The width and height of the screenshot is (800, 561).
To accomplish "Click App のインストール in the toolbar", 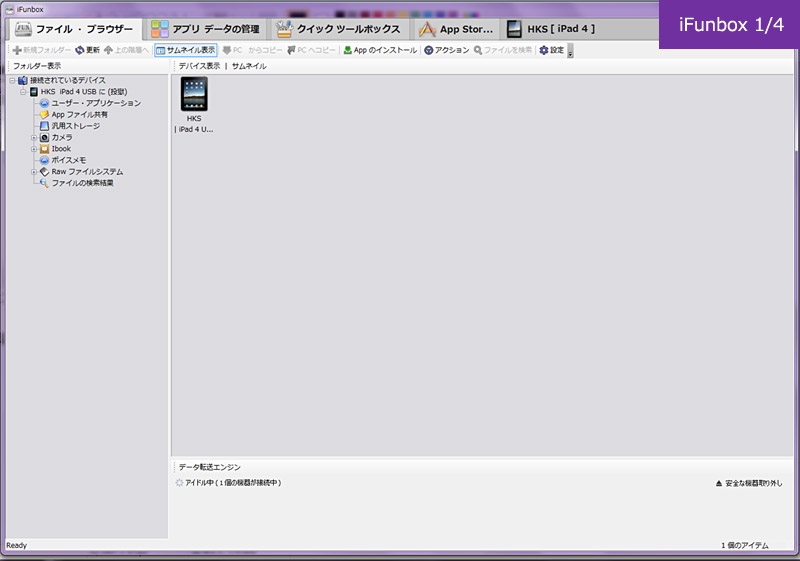I will [380, 50].
